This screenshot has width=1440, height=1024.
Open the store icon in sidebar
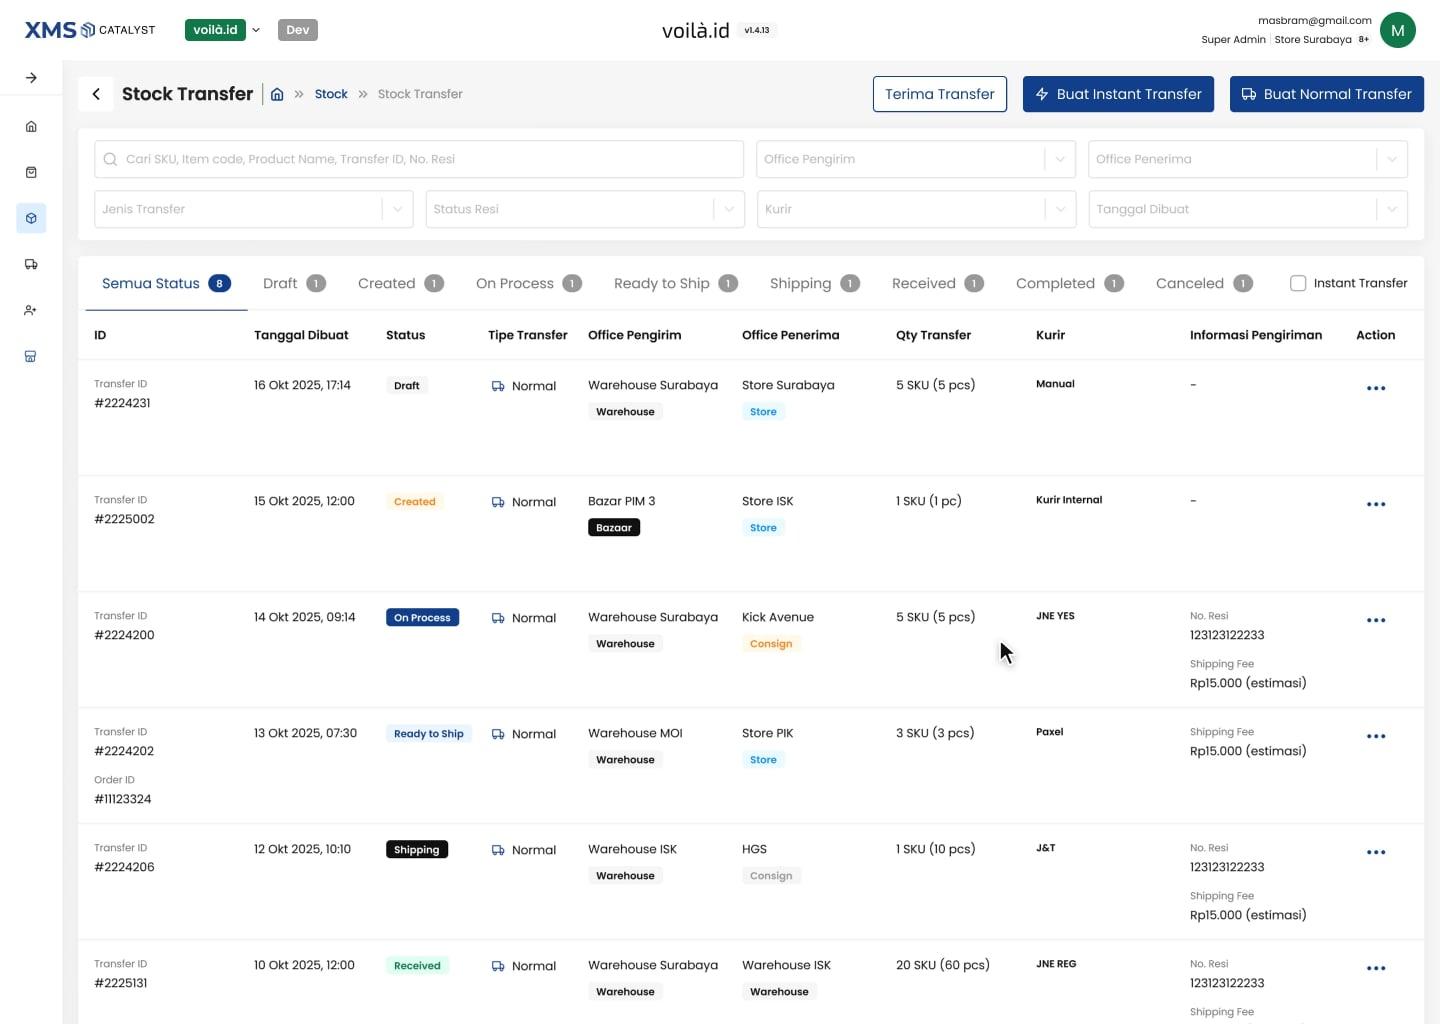tap(31, 356)
